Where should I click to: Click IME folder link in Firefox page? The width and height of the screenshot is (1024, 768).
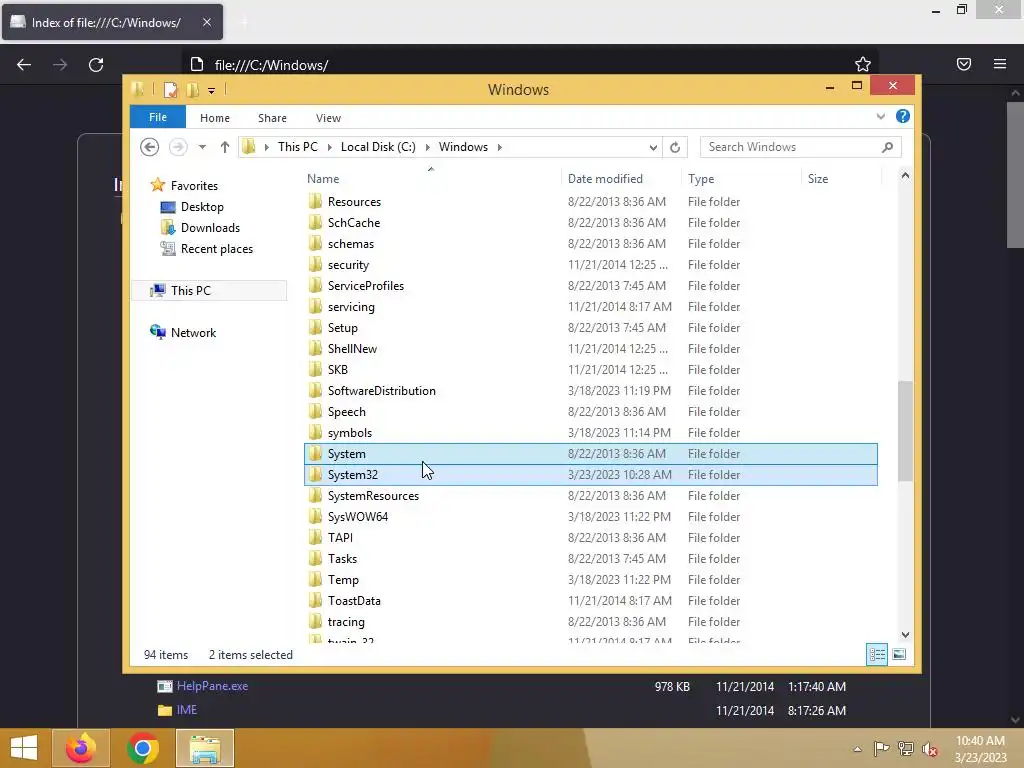[186, 710]
